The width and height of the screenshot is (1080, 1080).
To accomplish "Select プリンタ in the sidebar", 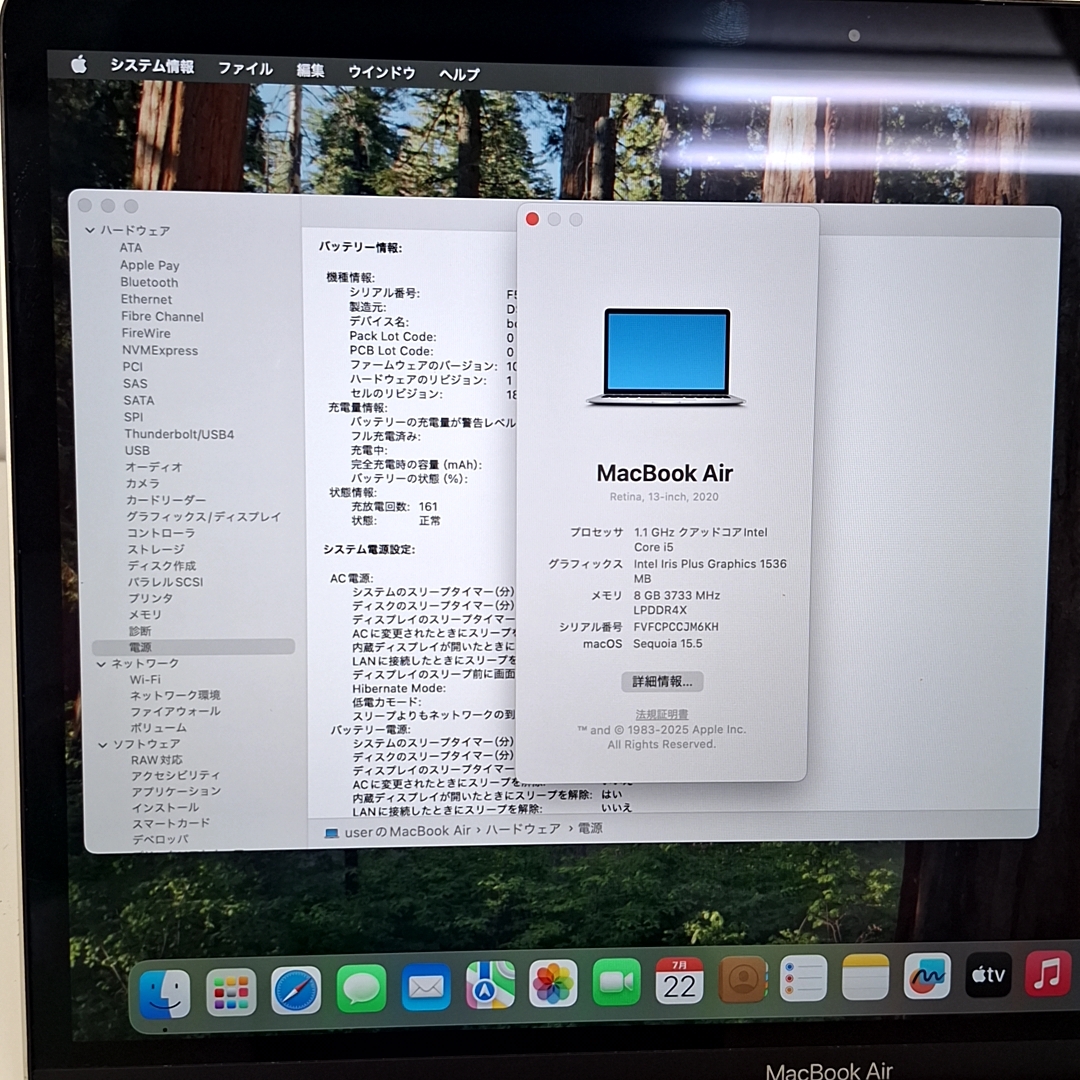I will click(x=150, y=599).
